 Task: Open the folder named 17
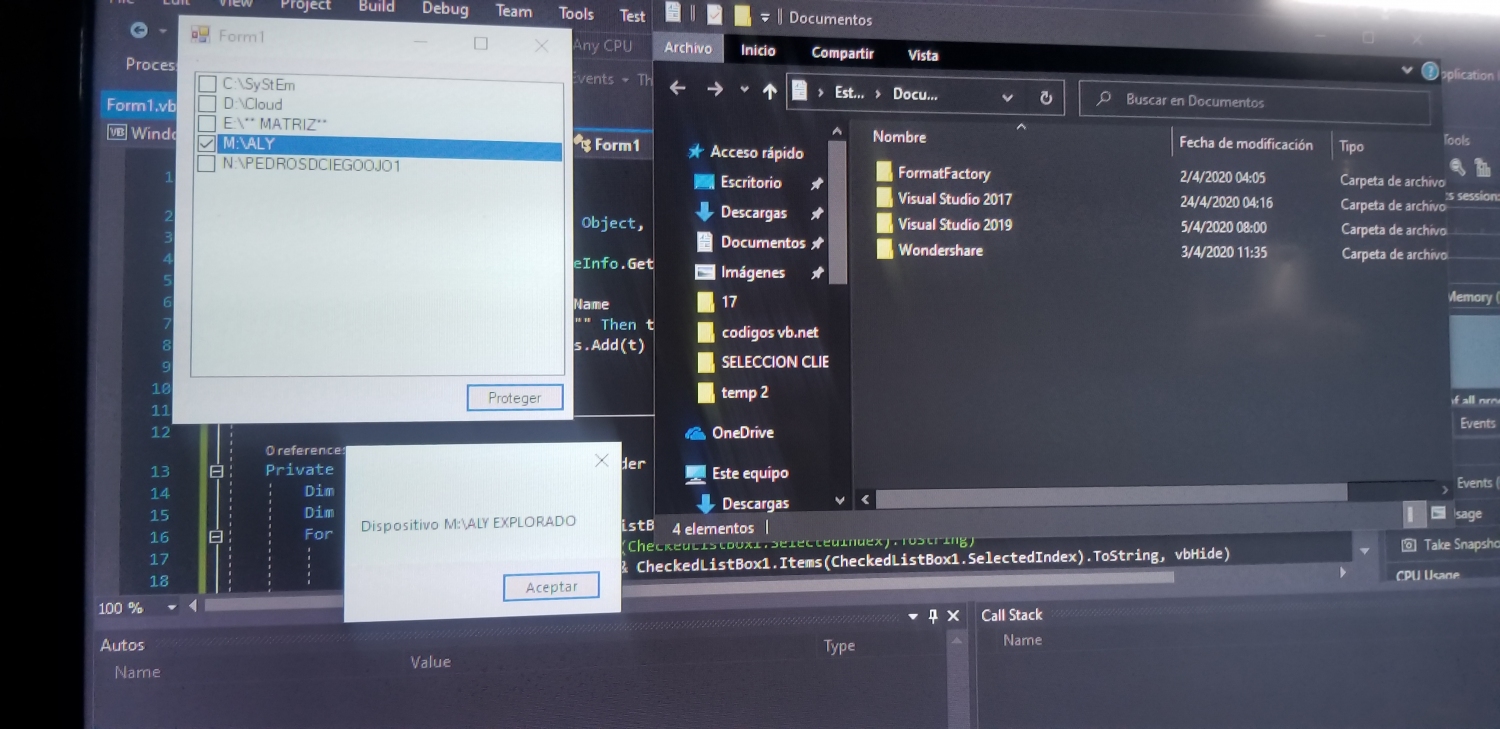point(729,301)
